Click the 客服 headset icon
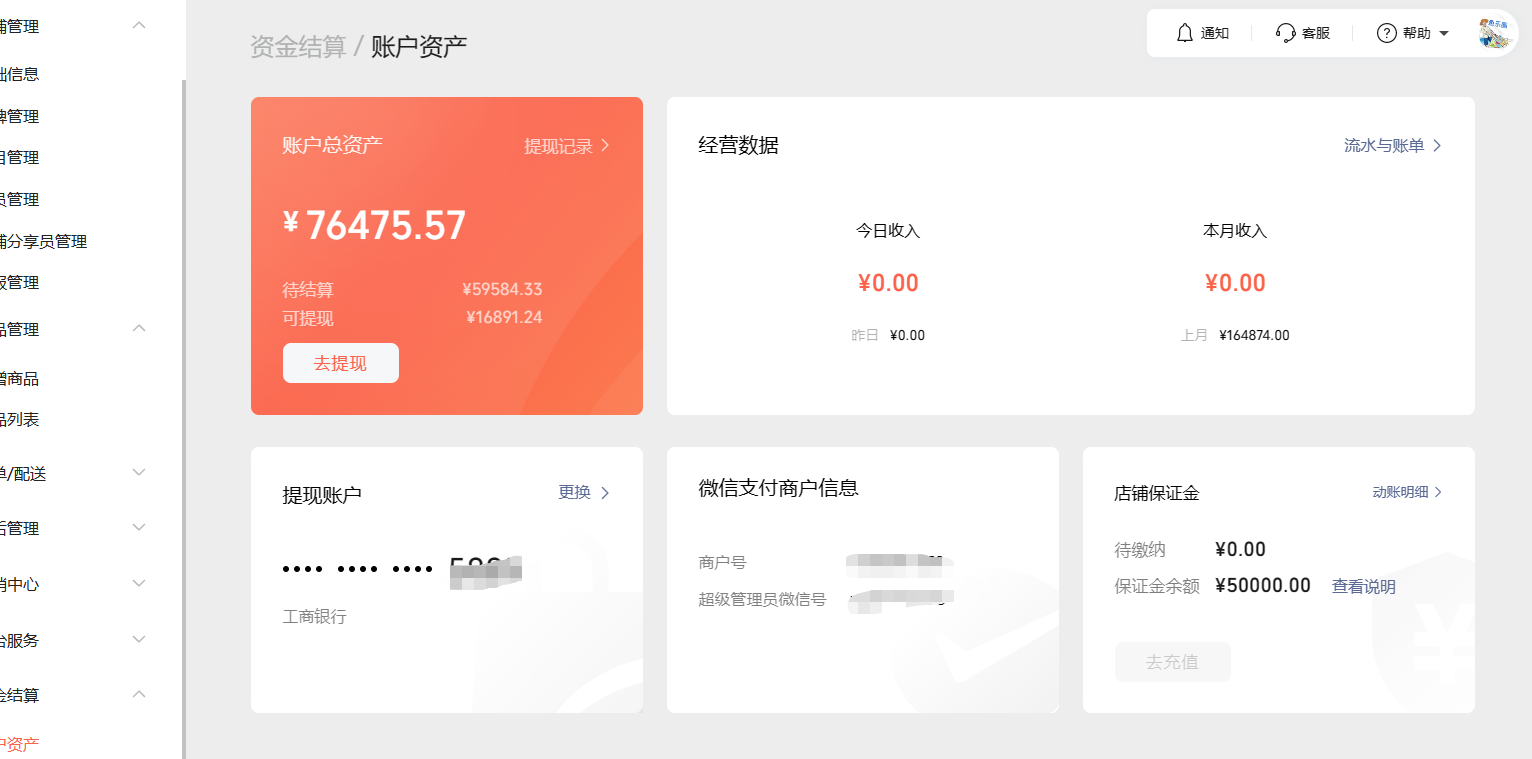Image resolution: width=1532 pixels, height=759 pixels. click(x=1286, y=33)
